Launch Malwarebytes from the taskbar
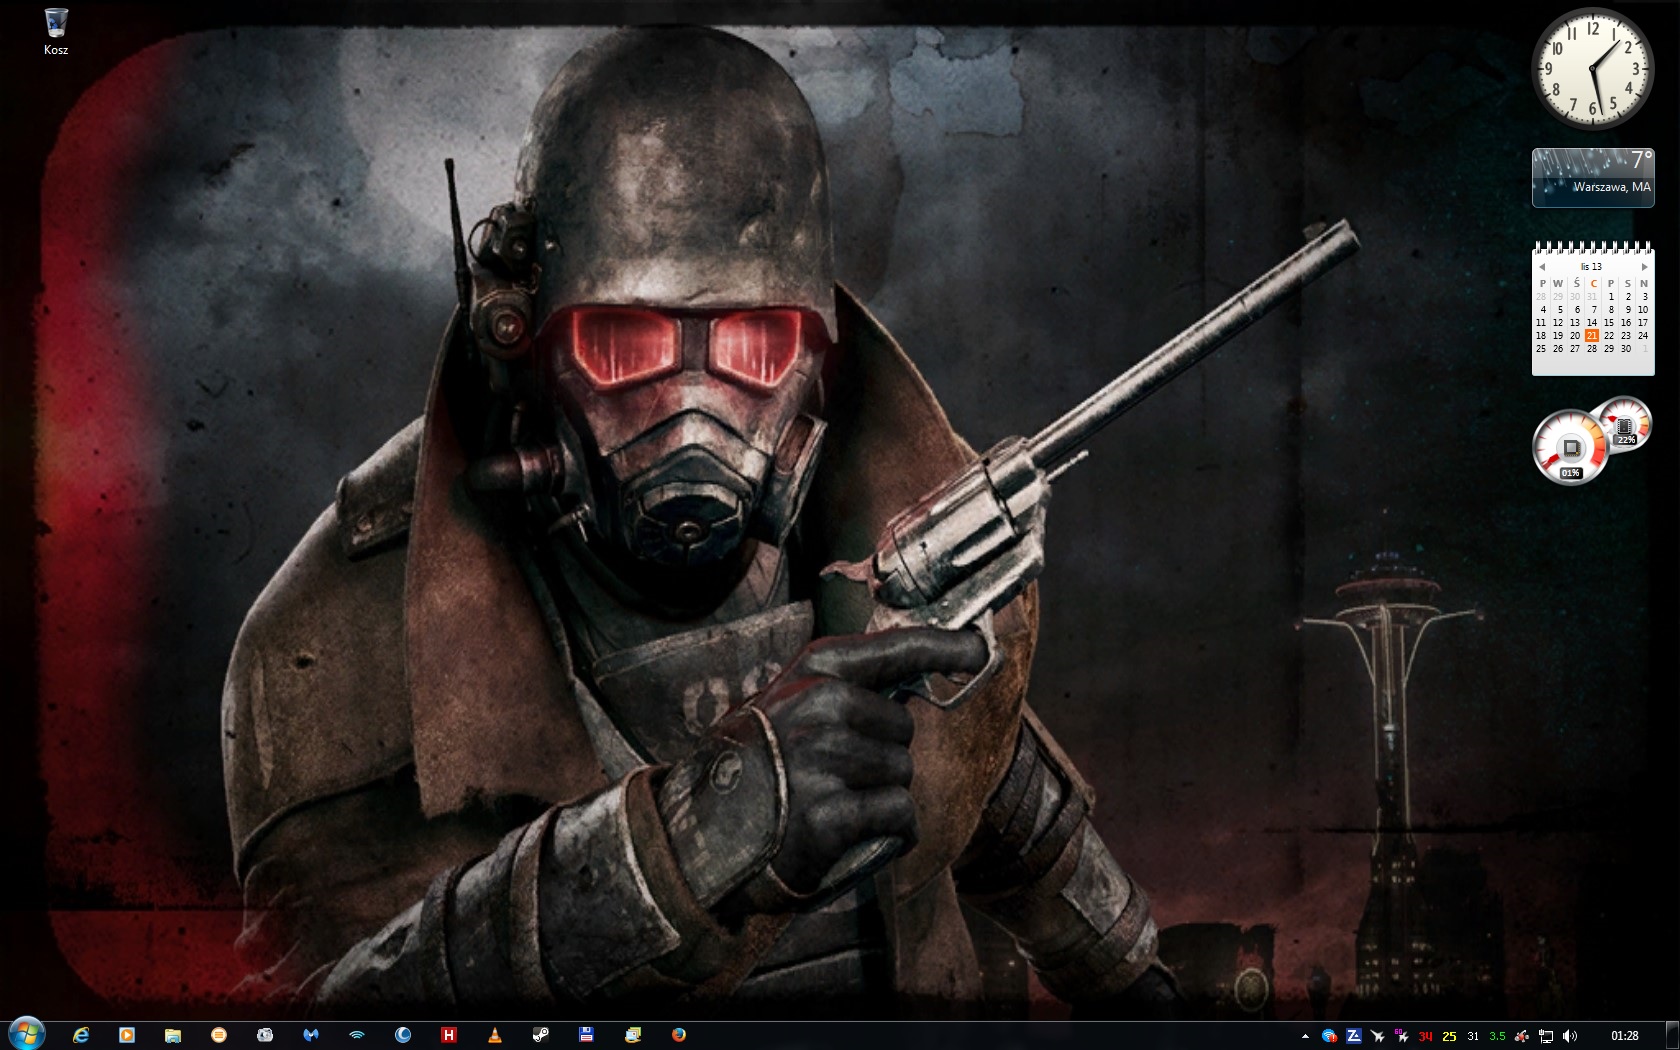Image resolution: width=1680 pixels, height=1050 pixels. point(311,1035)
